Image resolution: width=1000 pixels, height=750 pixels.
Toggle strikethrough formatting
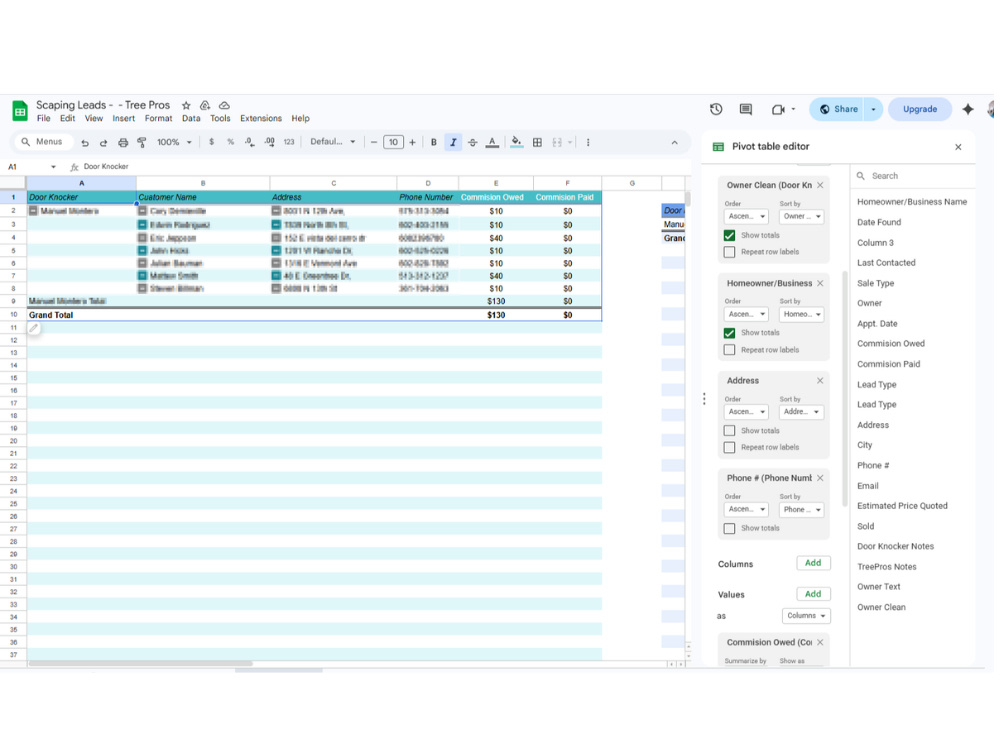pyautogui.click(x=473, y=142)
